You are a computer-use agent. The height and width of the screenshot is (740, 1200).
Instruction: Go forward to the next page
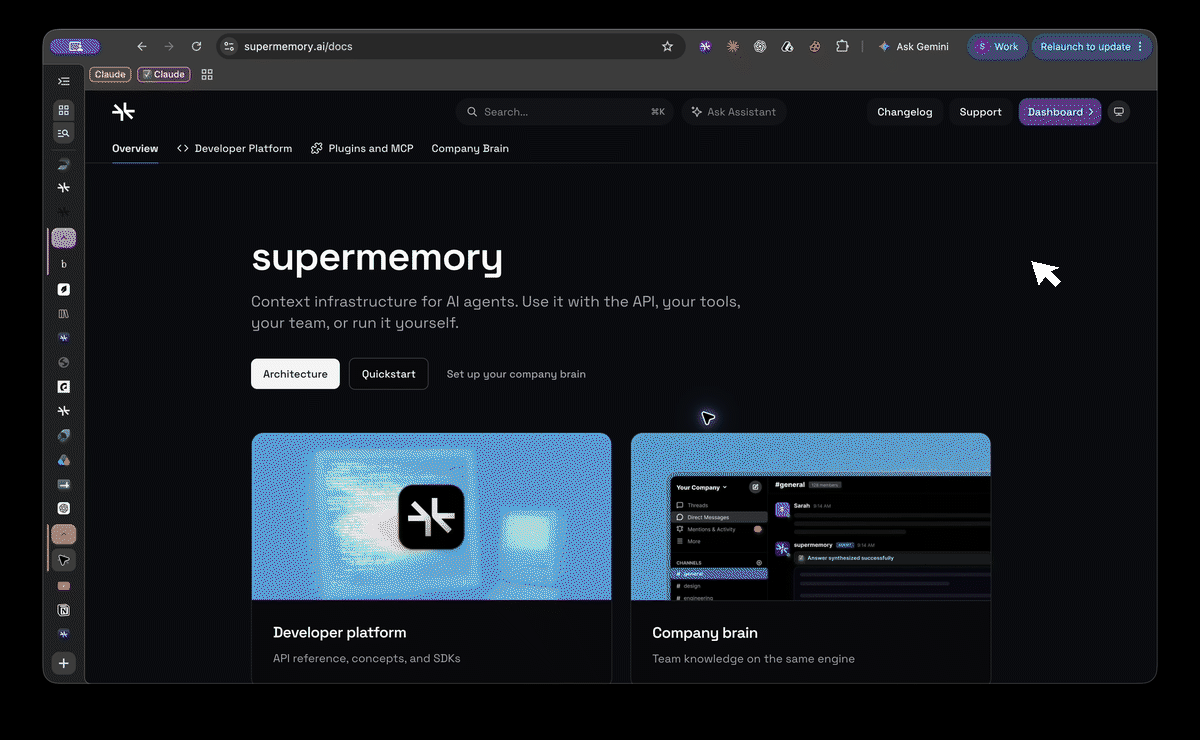[x=169, y=46]
